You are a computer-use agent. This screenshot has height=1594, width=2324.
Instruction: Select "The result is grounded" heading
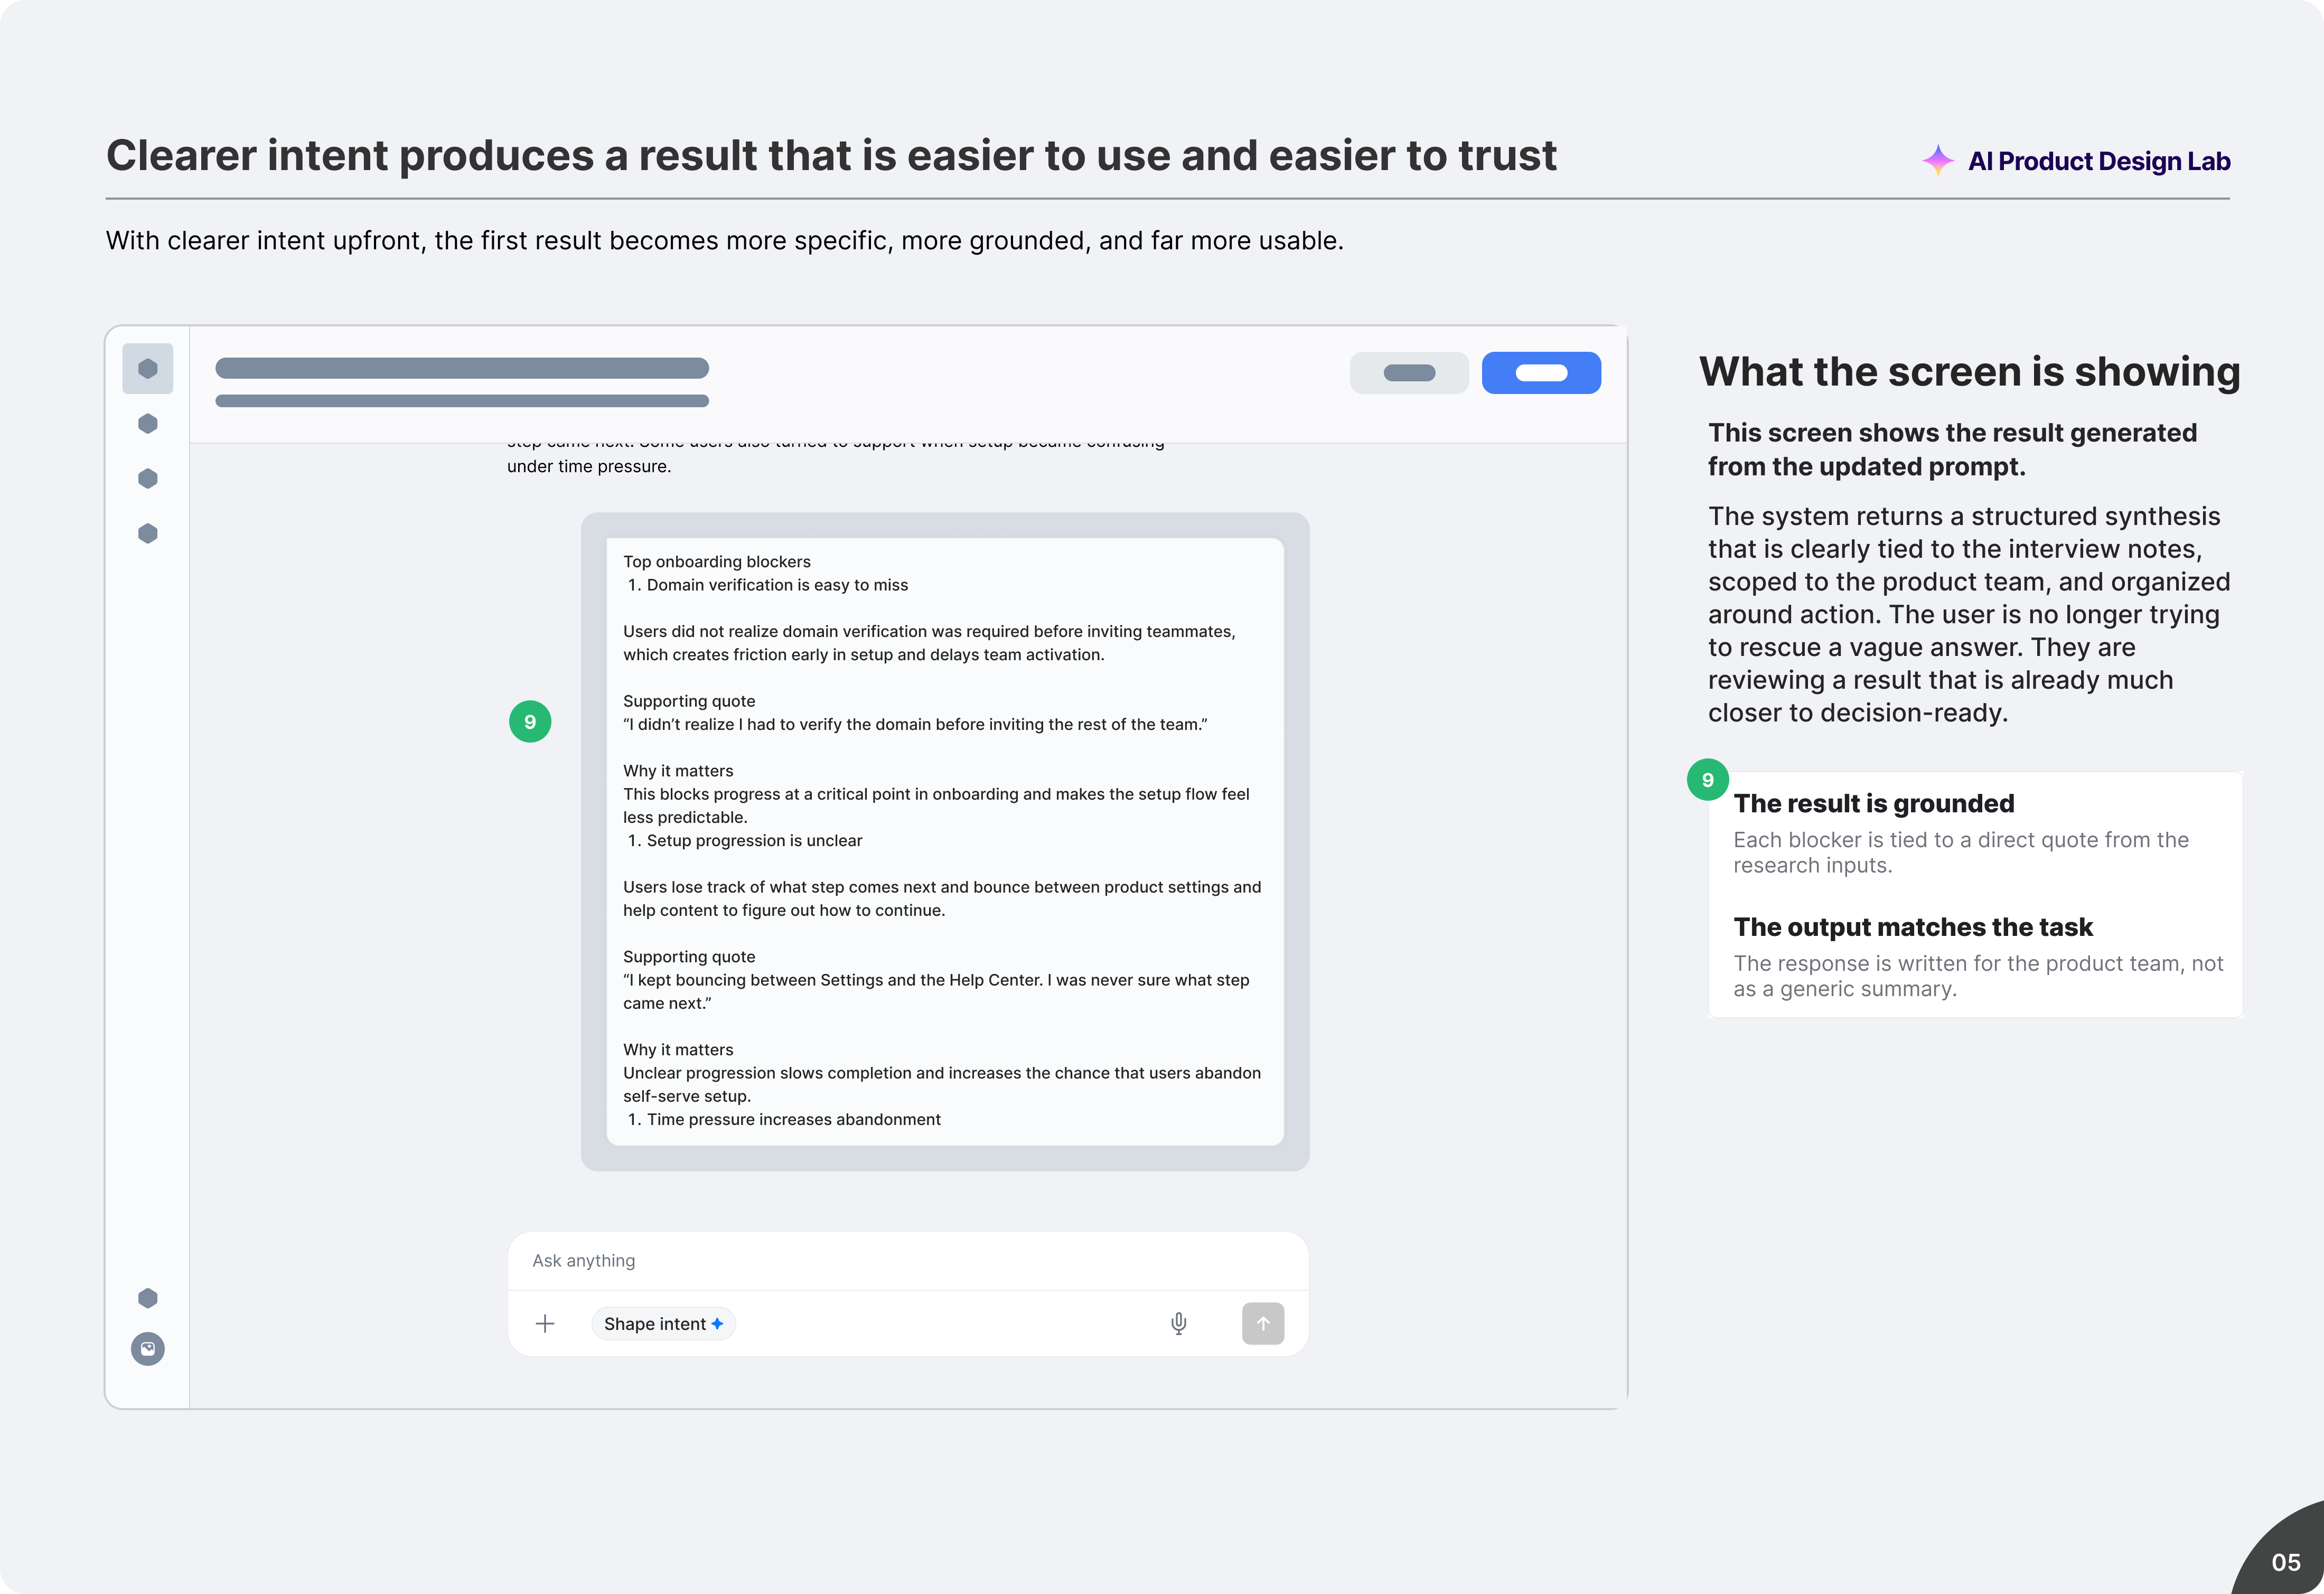coord(1874,804)
